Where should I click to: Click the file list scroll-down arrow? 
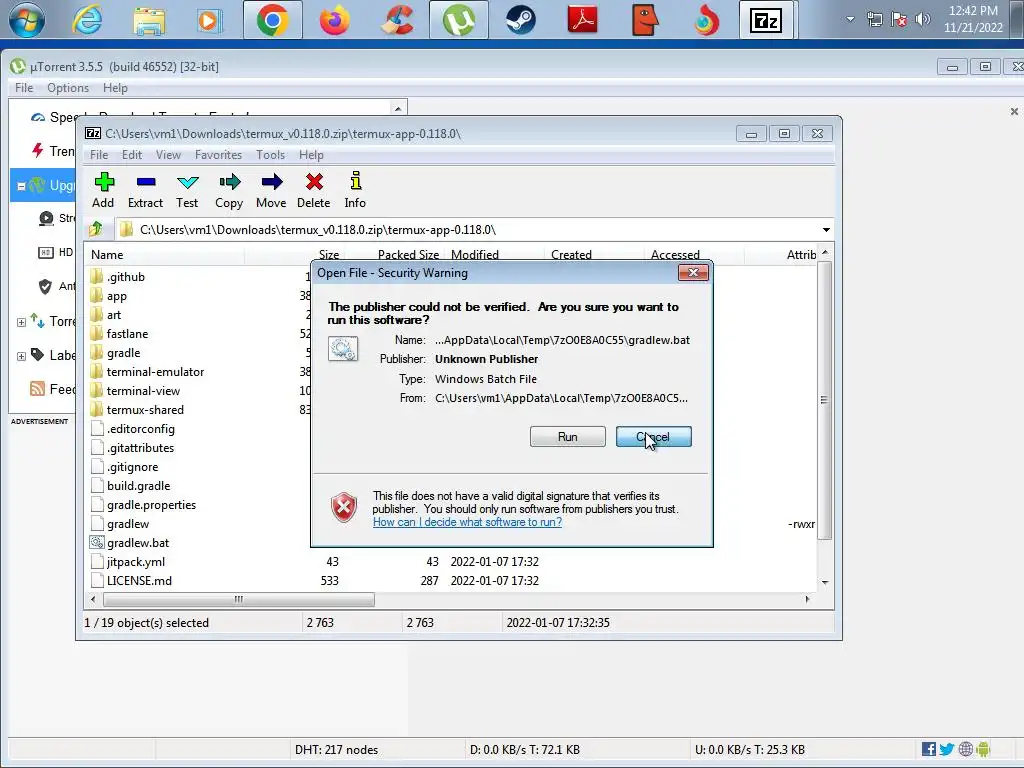(x=825, y=582)
